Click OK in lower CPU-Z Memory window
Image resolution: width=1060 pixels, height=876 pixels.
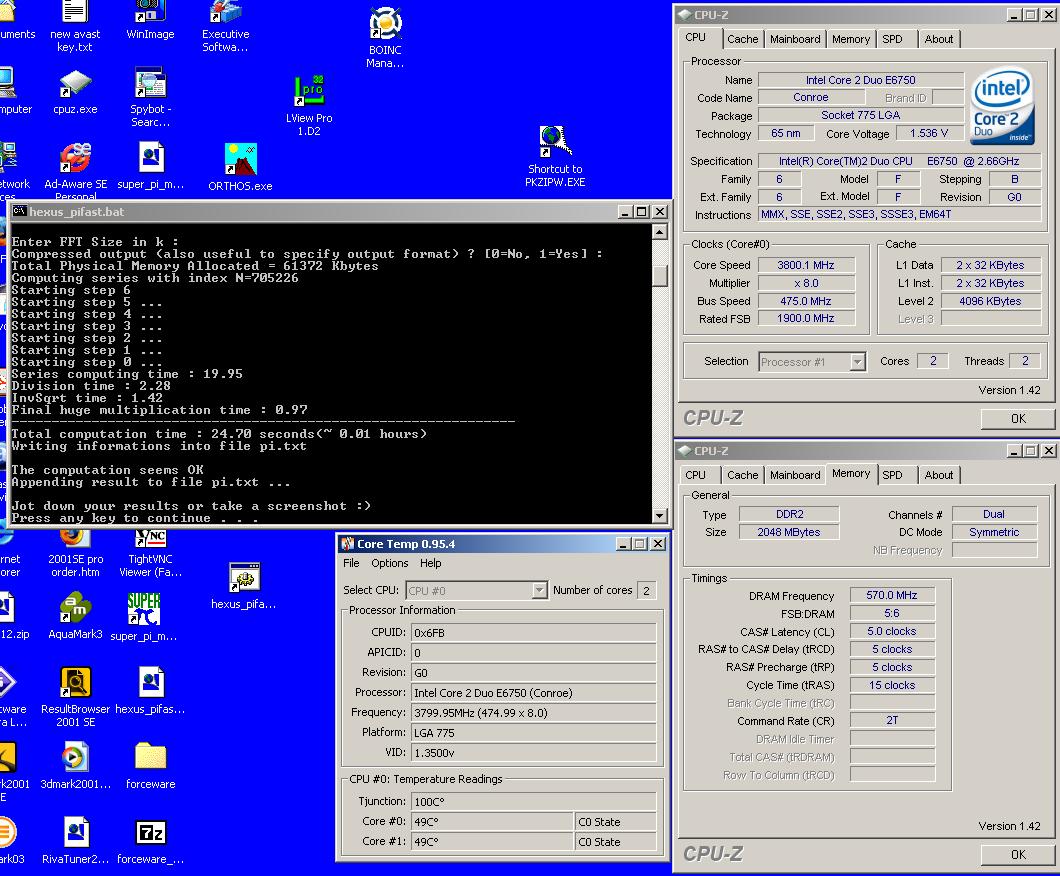(1018, 854)
